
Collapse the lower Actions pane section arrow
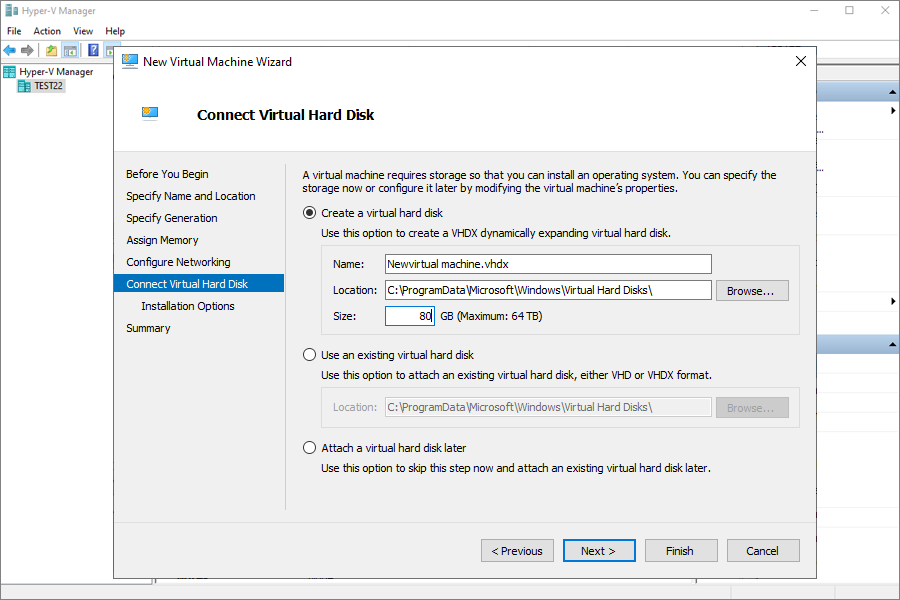[x=893, y=344]
